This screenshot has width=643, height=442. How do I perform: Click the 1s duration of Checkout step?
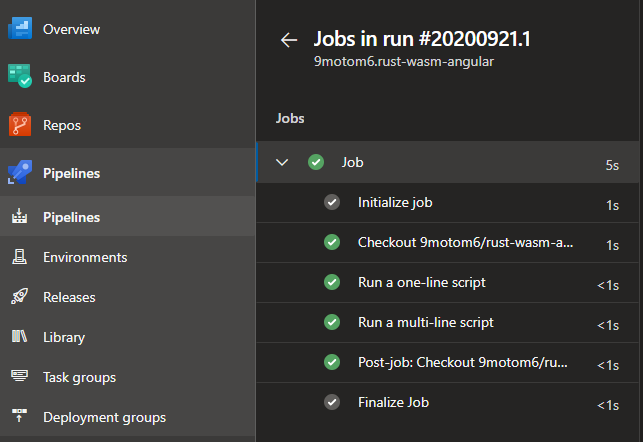click(612, 245)
